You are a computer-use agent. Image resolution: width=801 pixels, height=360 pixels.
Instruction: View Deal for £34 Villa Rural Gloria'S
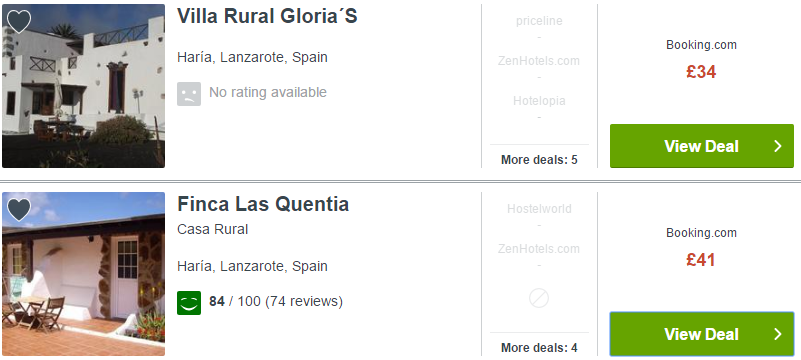point(702,146)
